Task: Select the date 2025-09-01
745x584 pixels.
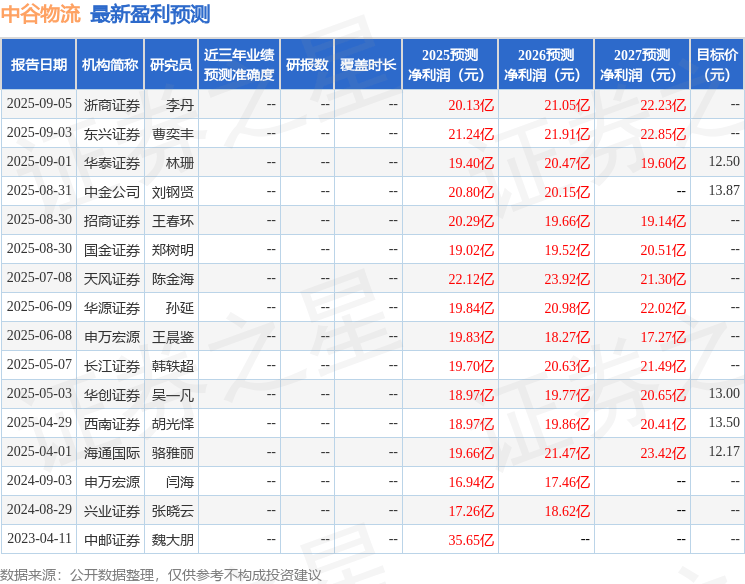Action: tap(39, 162)
